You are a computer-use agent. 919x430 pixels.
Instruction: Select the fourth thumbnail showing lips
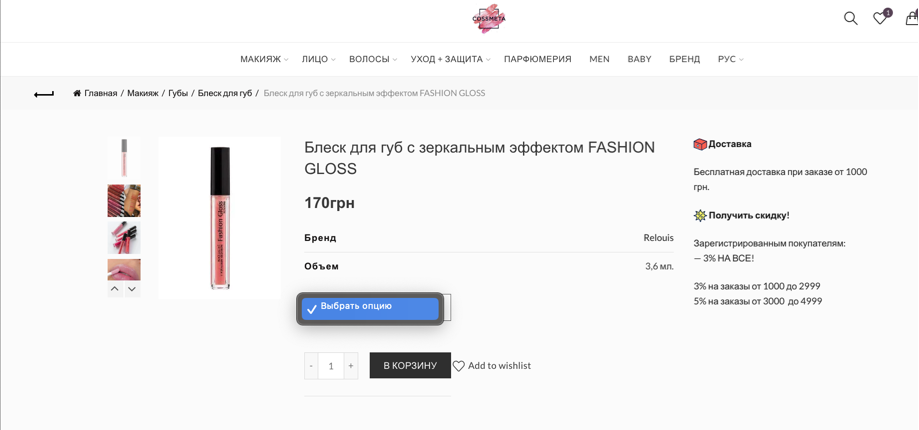(124, 269)
